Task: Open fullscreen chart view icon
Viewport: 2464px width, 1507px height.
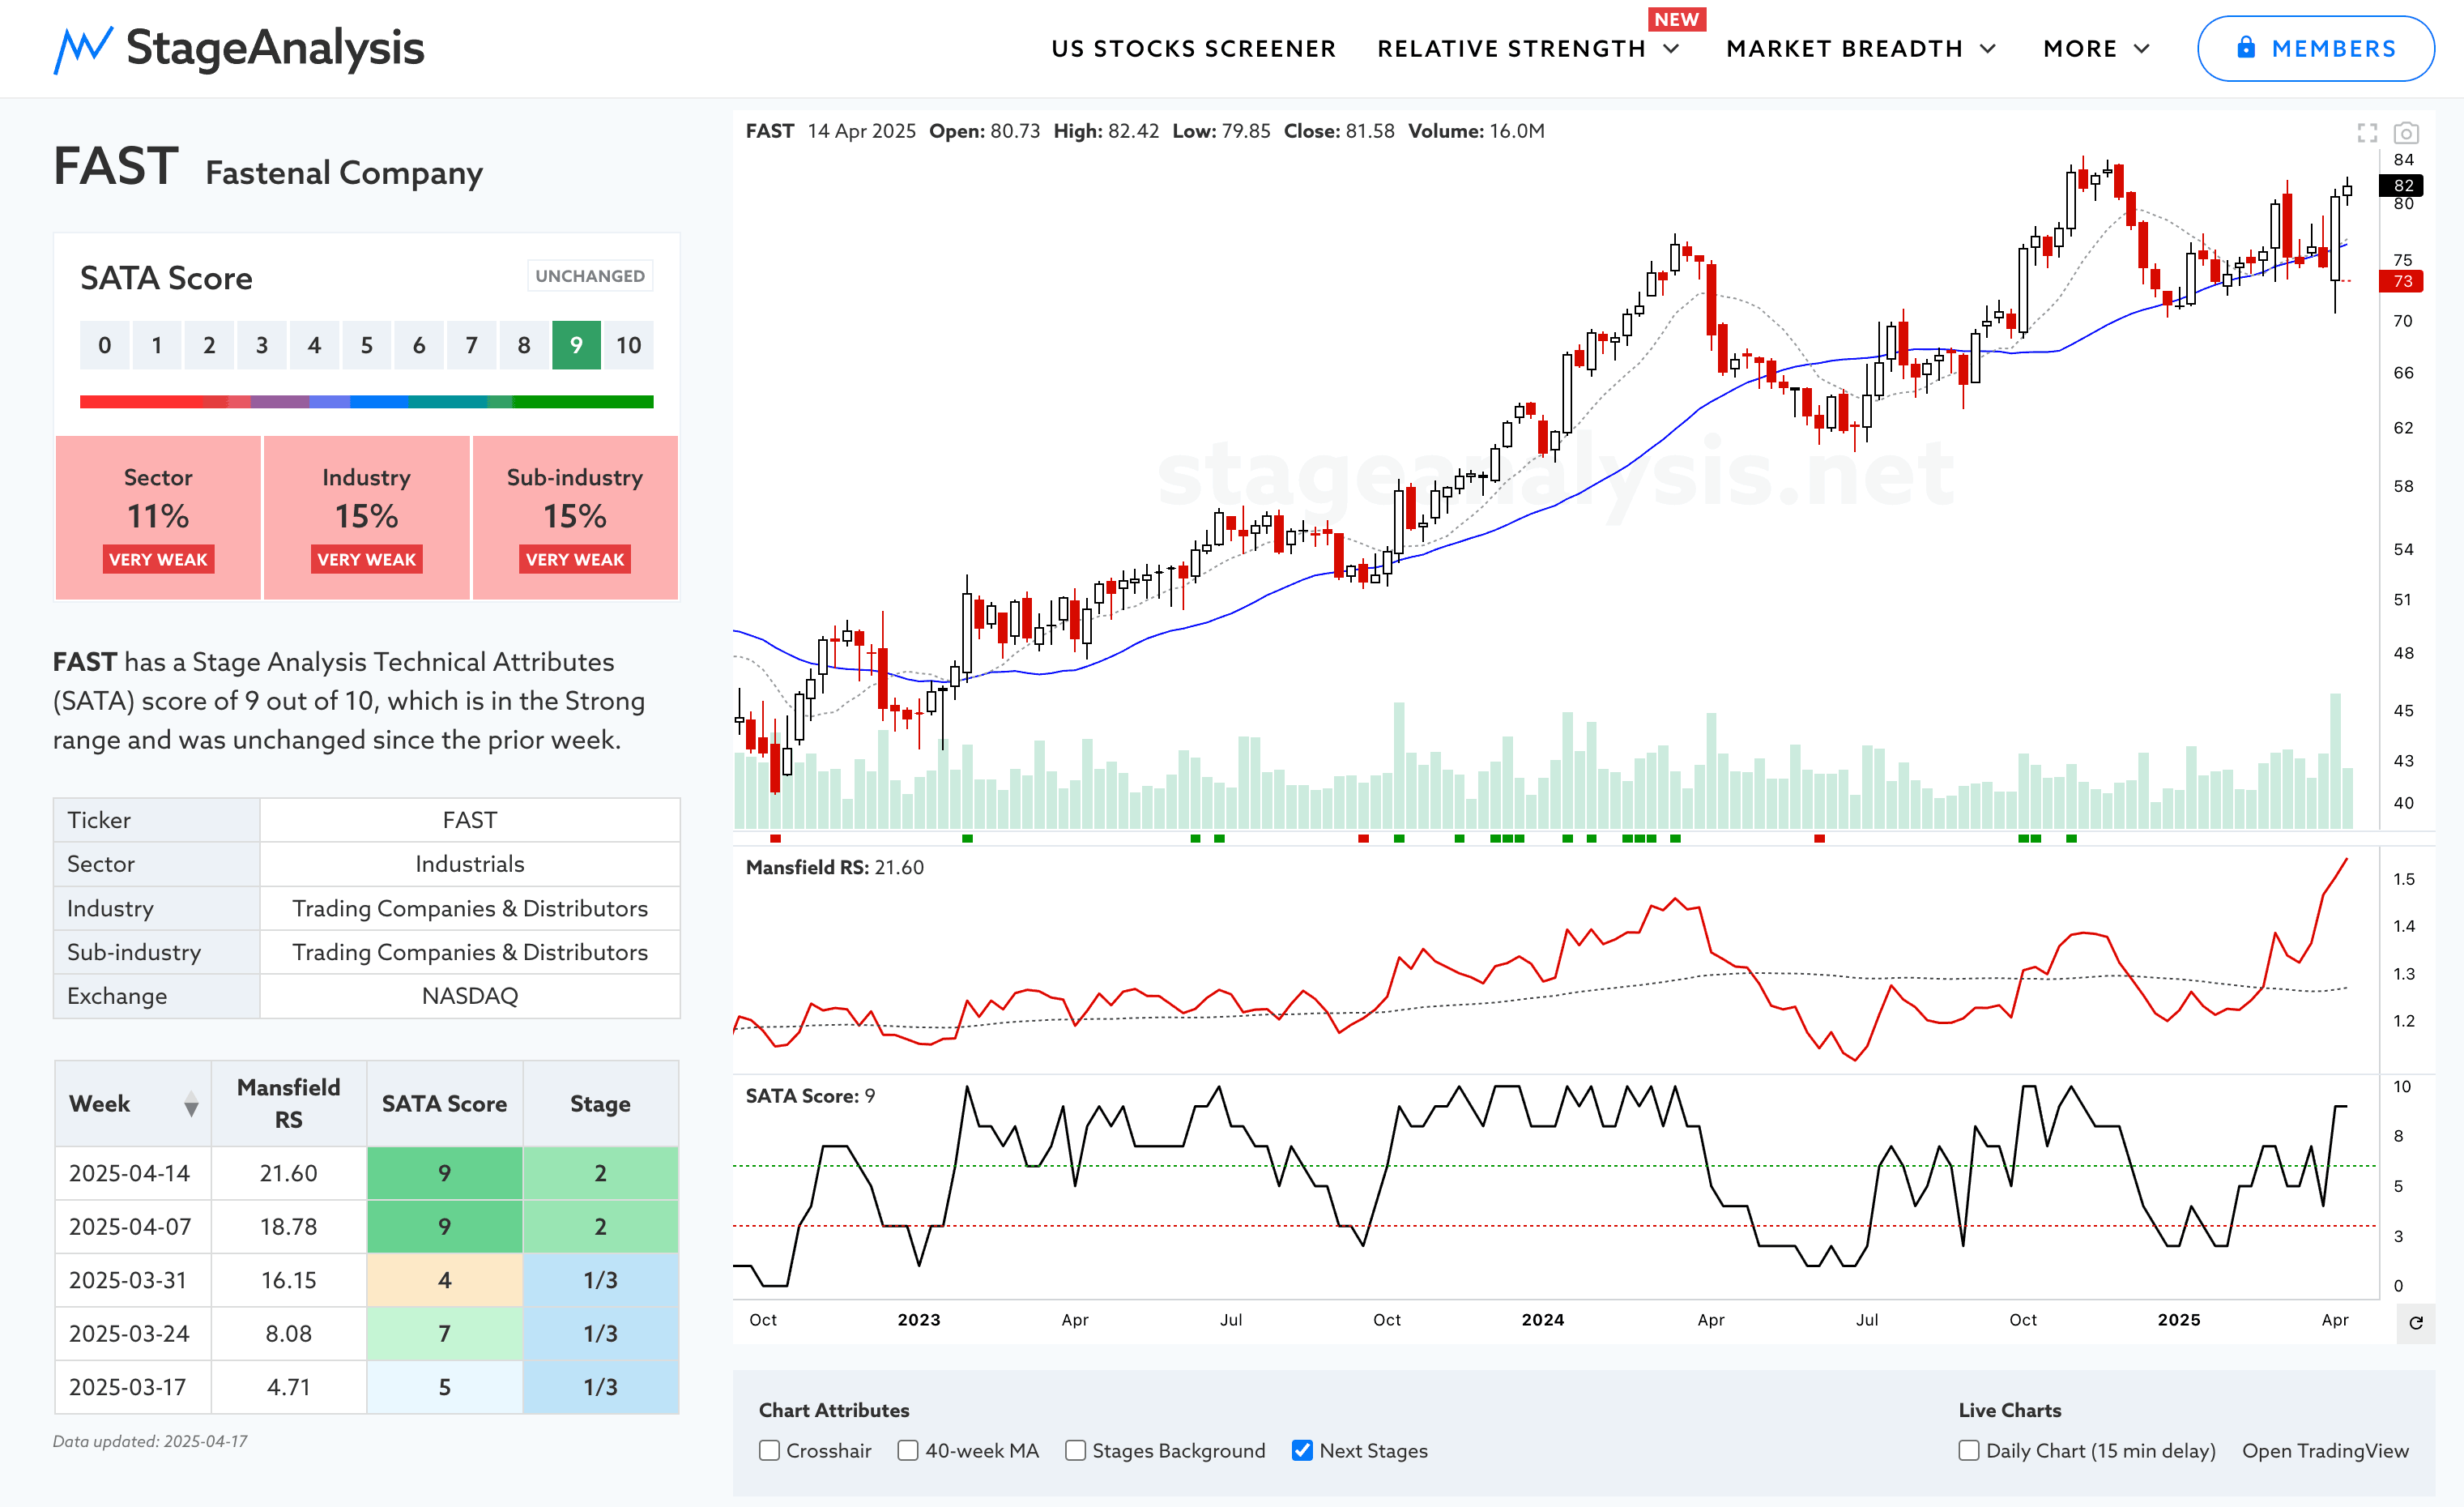Action: (2367, 132)
